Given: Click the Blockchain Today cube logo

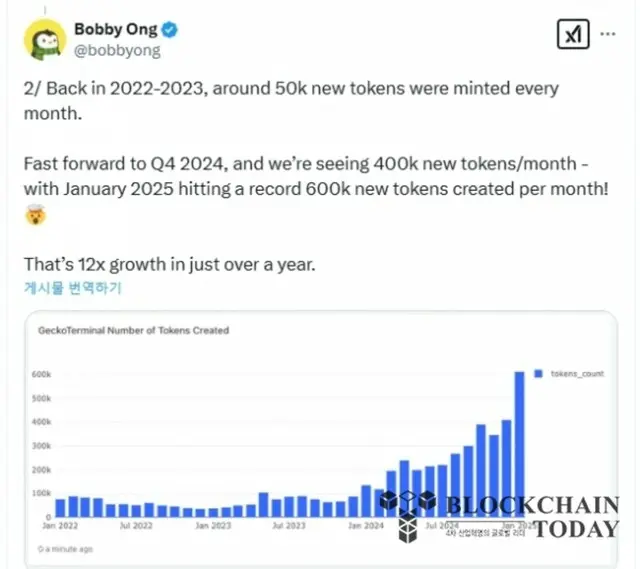Looking at the screenshot, I should tap(407, 516).
